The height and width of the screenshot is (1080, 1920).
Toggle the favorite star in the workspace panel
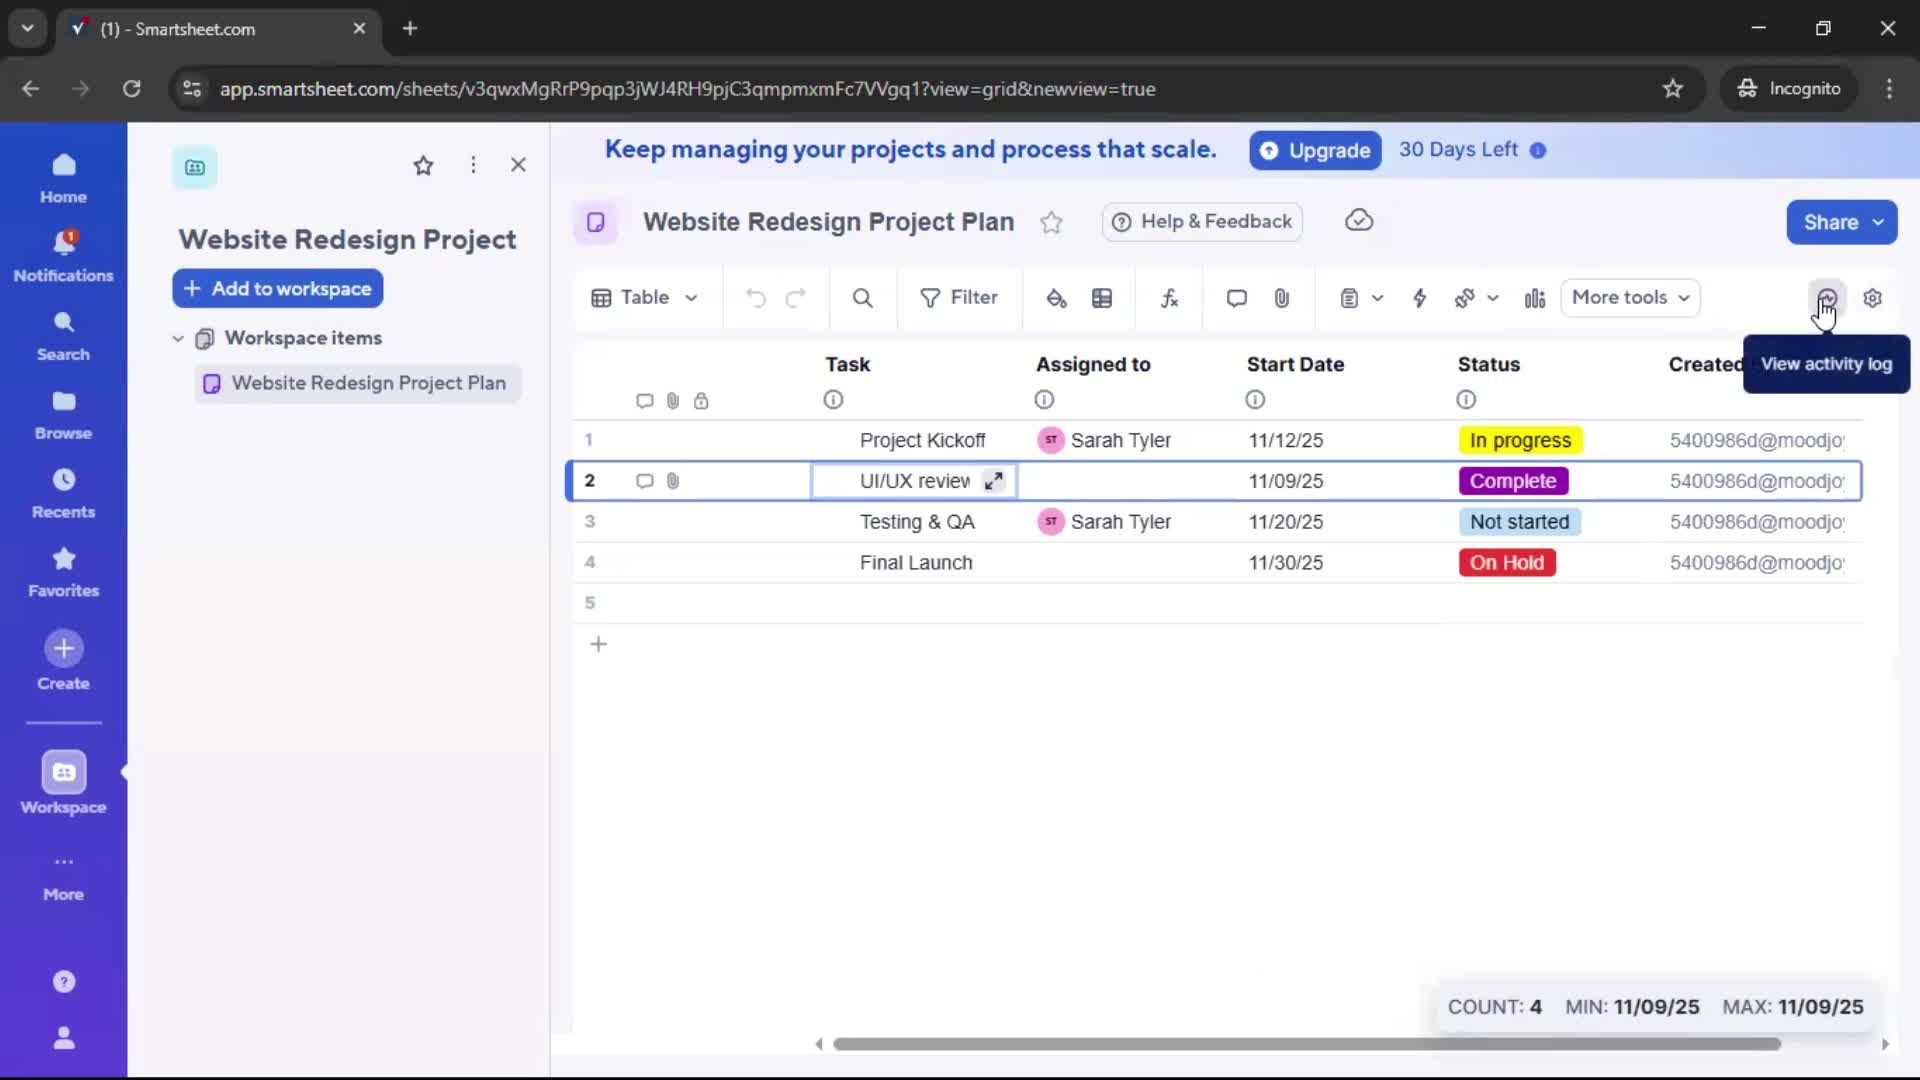(x=424, y=165)
